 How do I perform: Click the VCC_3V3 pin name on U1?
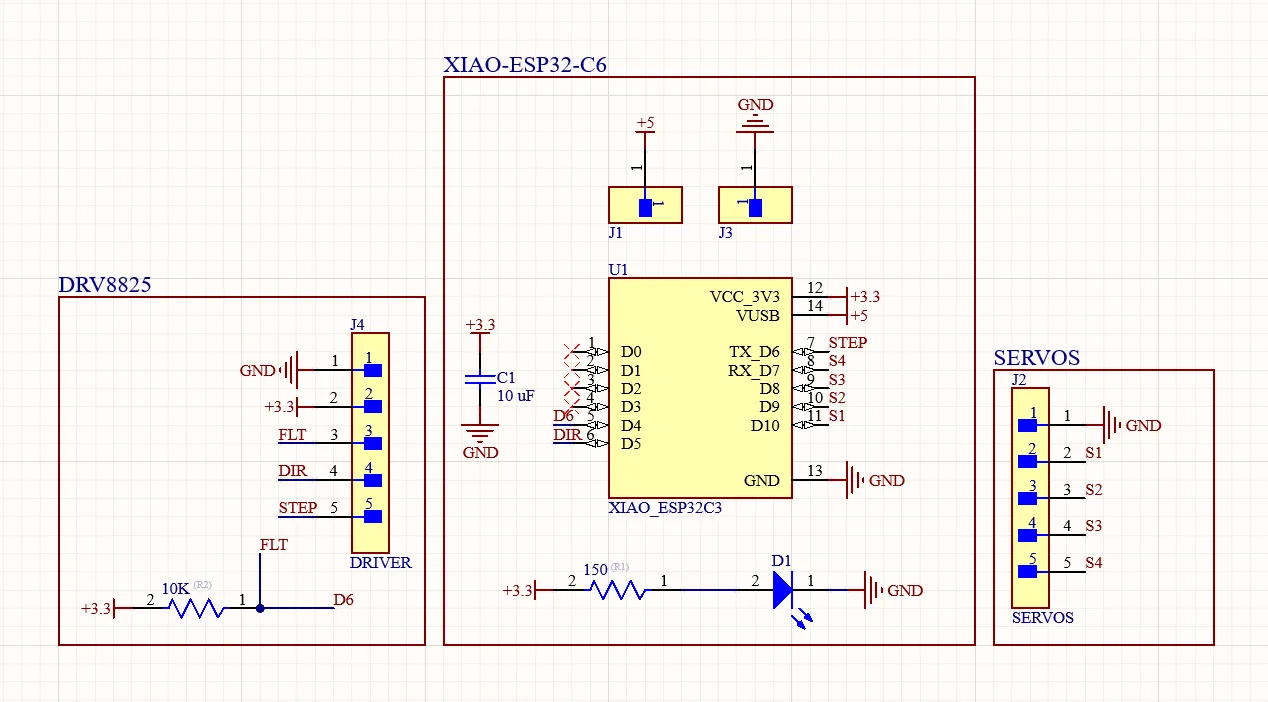pos(744,297)
